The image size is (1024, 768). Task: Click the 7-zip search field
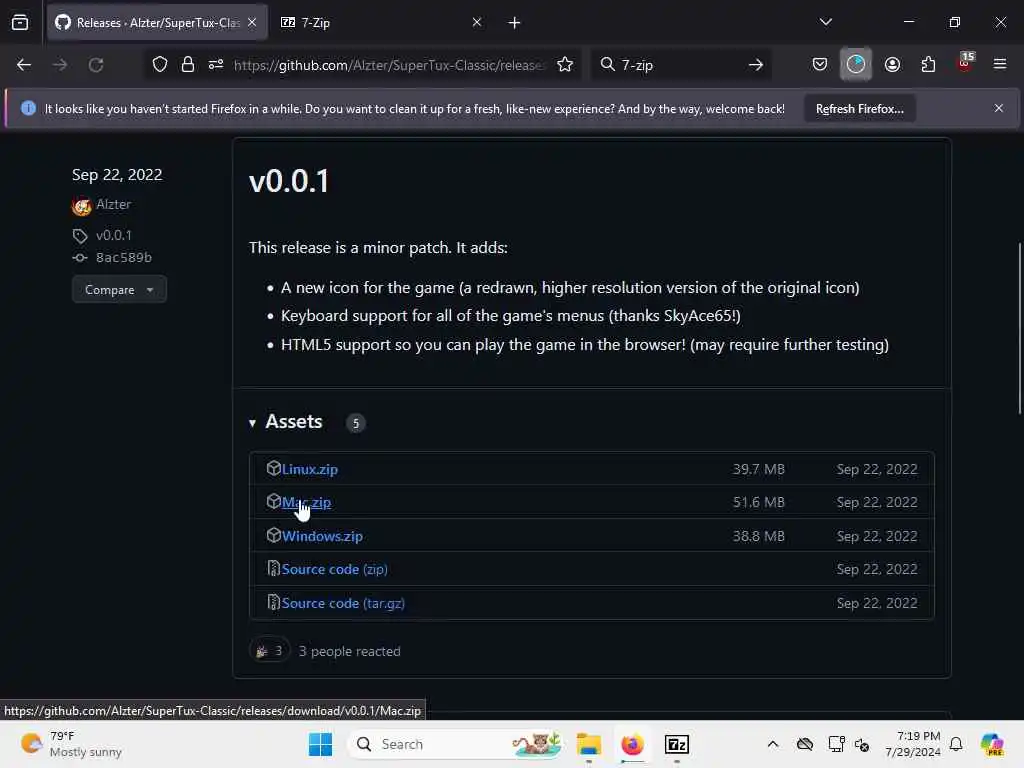point(679,65)
